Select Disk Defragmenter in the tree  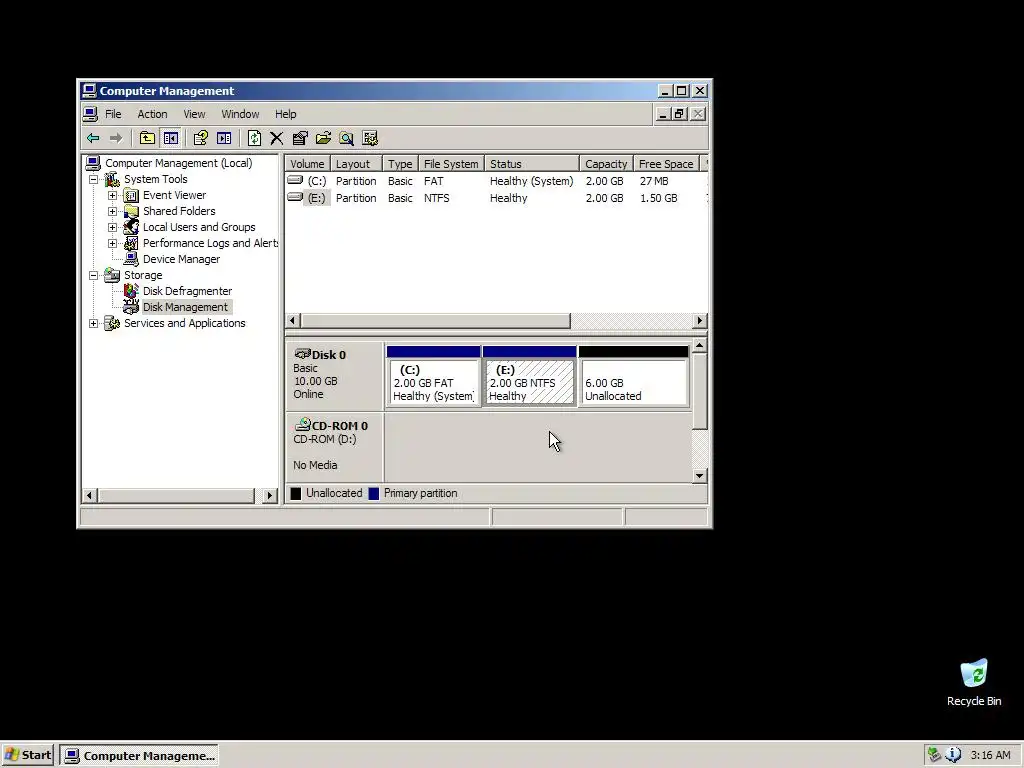click(x=187, y=291)
